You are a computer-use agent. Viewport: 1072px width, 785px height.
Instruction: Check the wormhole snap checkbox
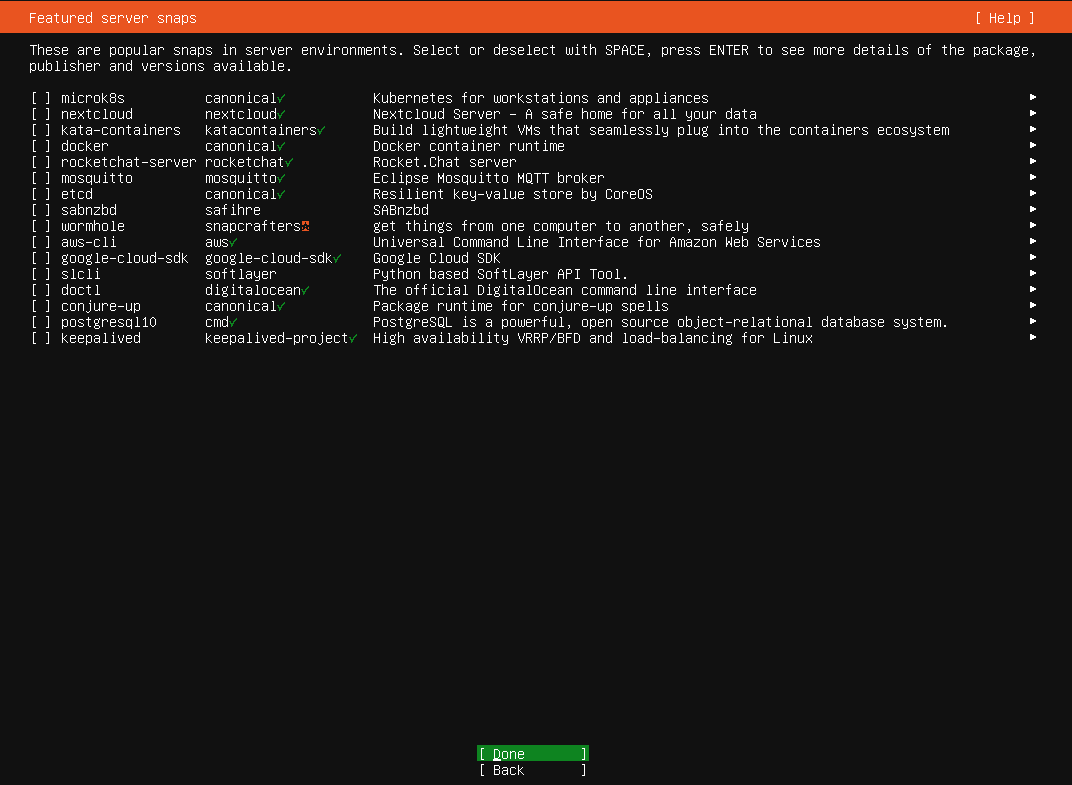pos(40,226)
